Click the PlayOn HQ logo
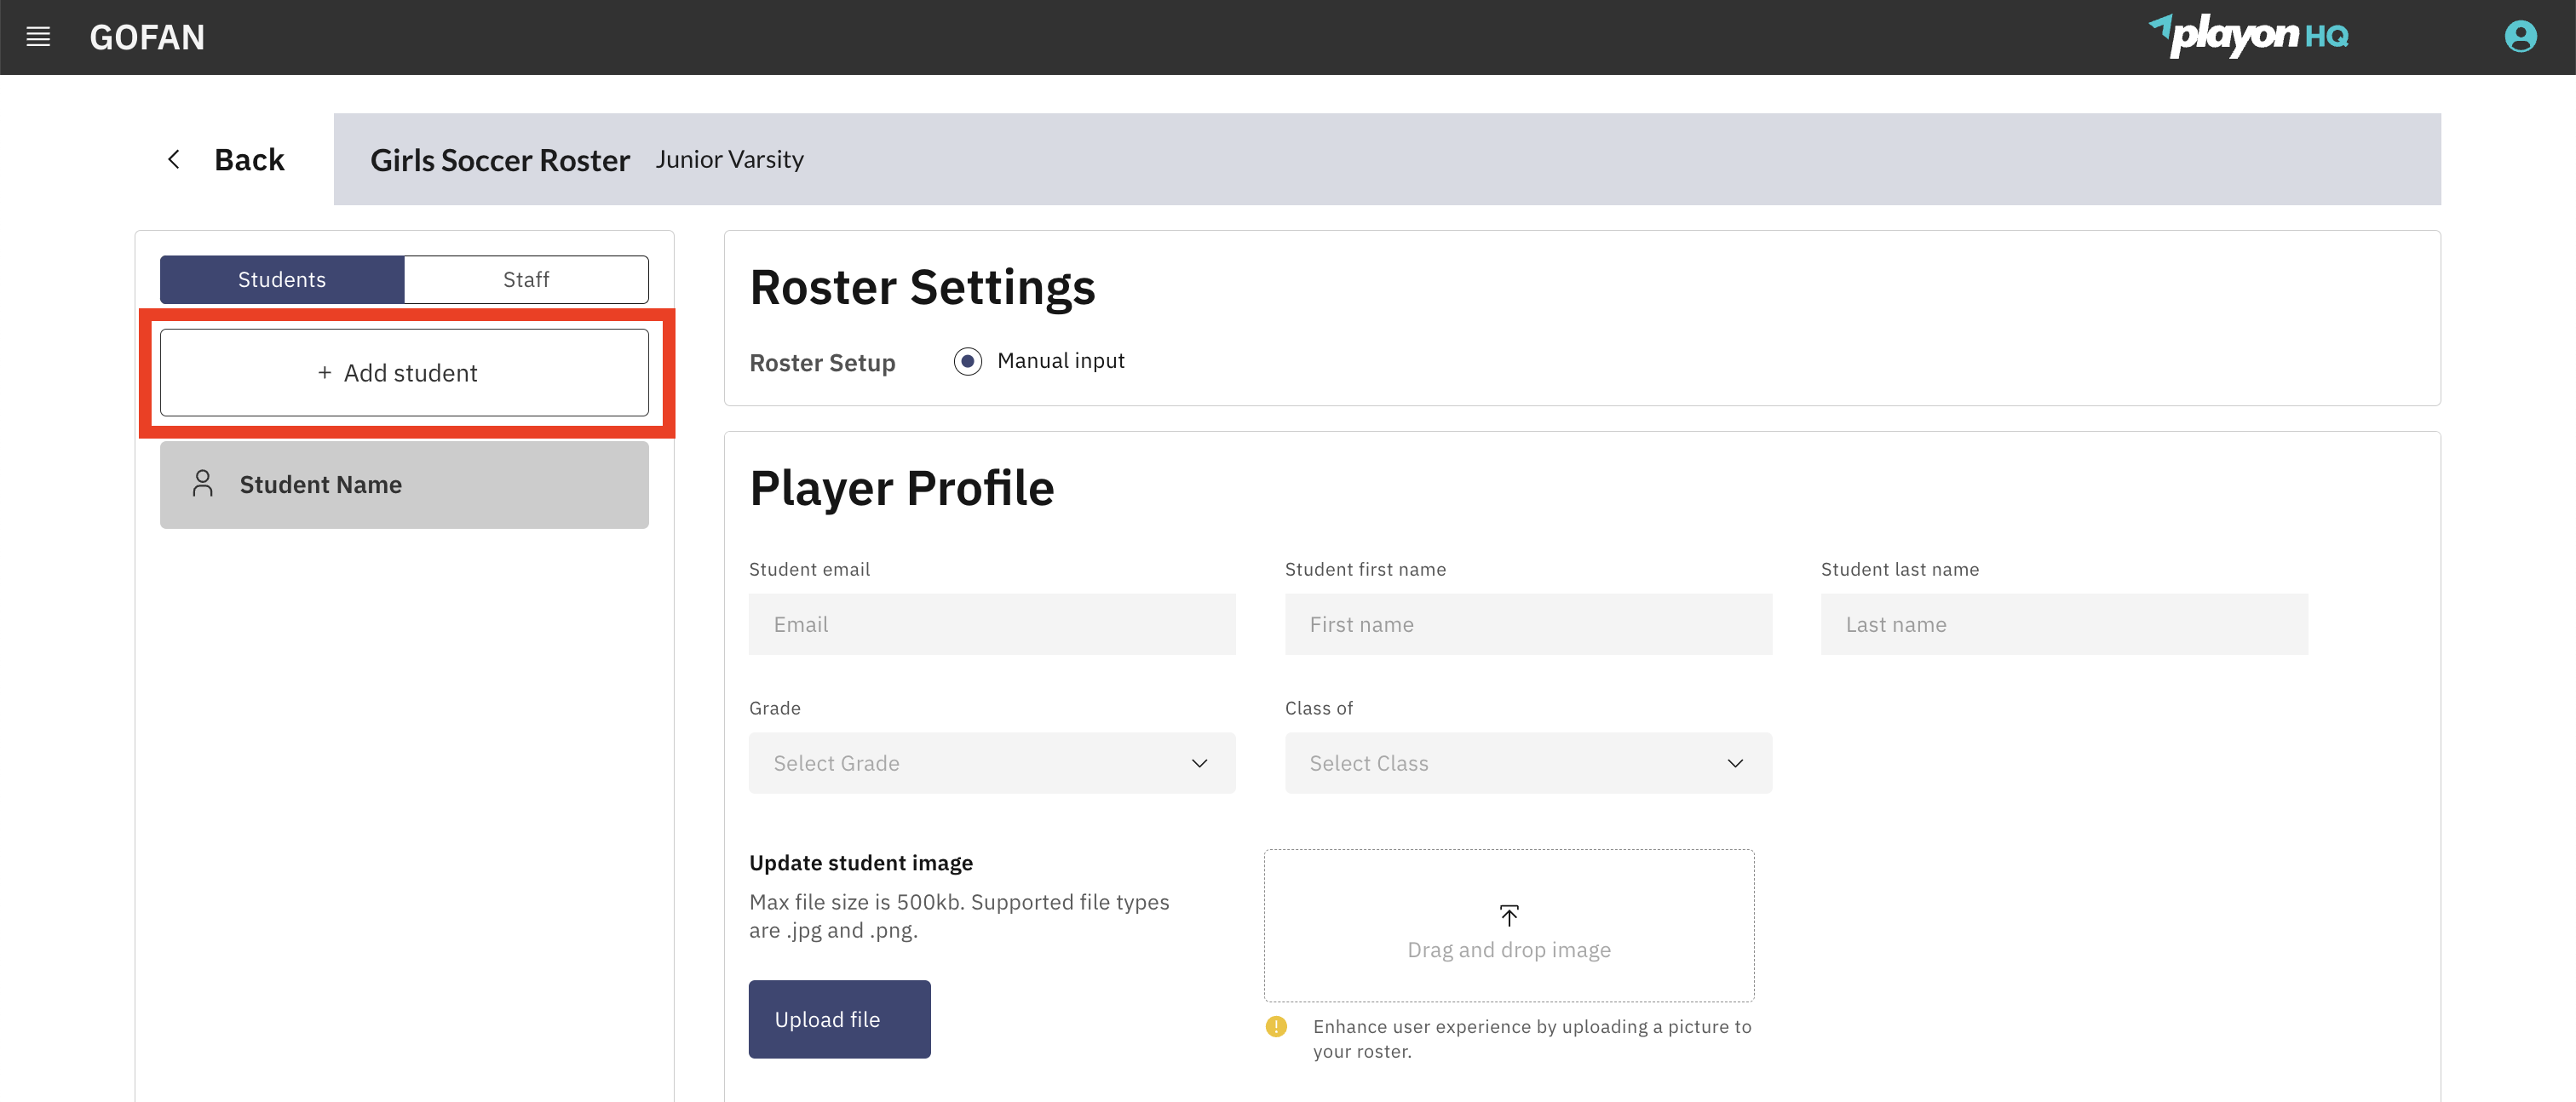2576x1102 pixels. tap(2250, 36)
